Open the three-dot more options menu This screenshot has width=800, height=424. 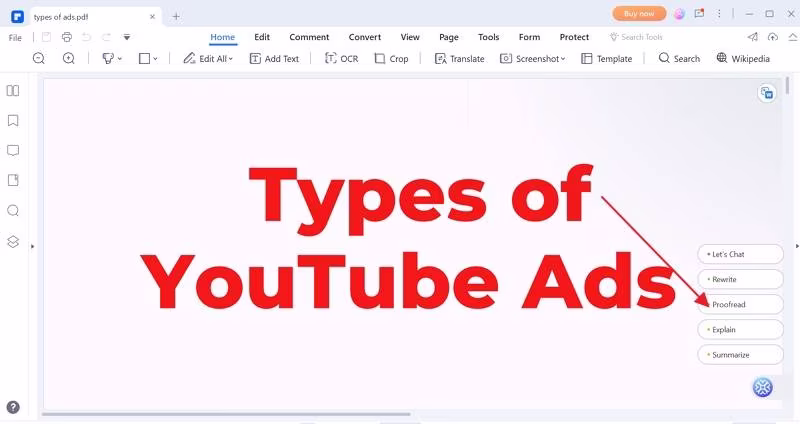coord(719,14)
